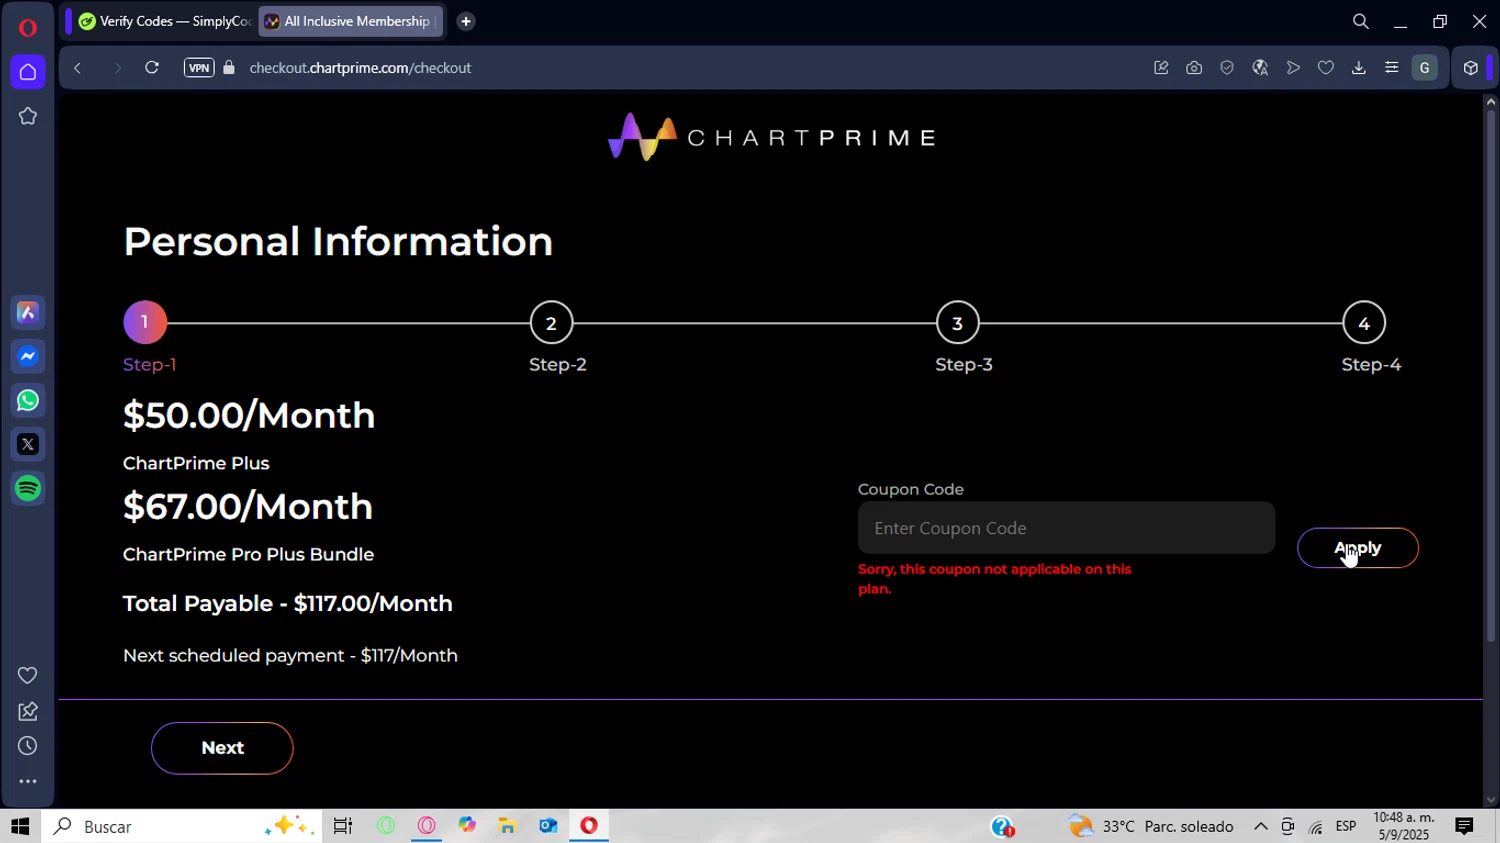Reload the checkout page

pos(152,68)
